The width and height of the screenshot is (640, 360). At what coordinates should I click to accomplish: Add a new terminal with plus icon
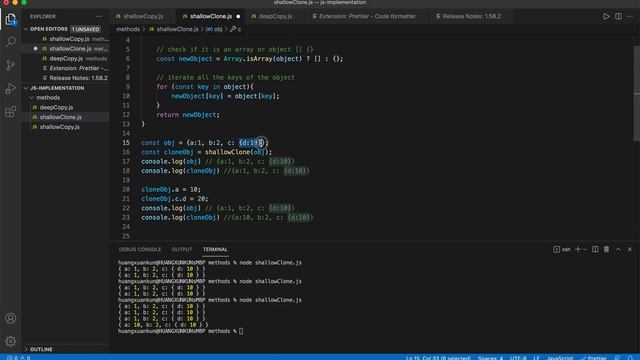point(578,249)
